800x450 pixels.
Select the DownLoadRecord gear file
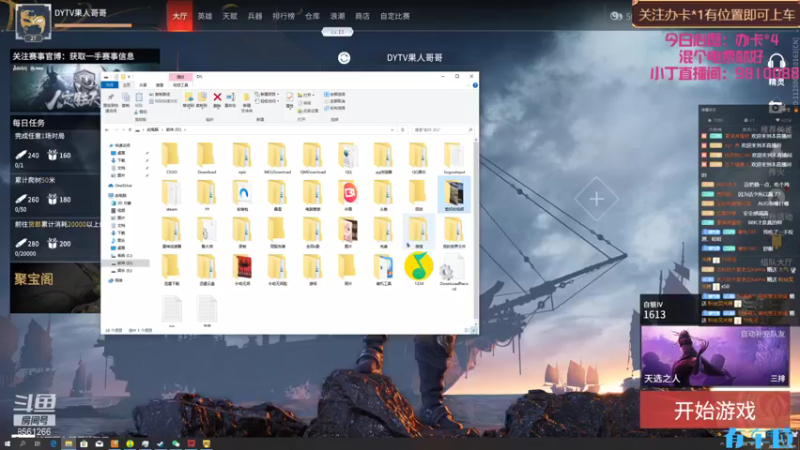pos(454,272)
